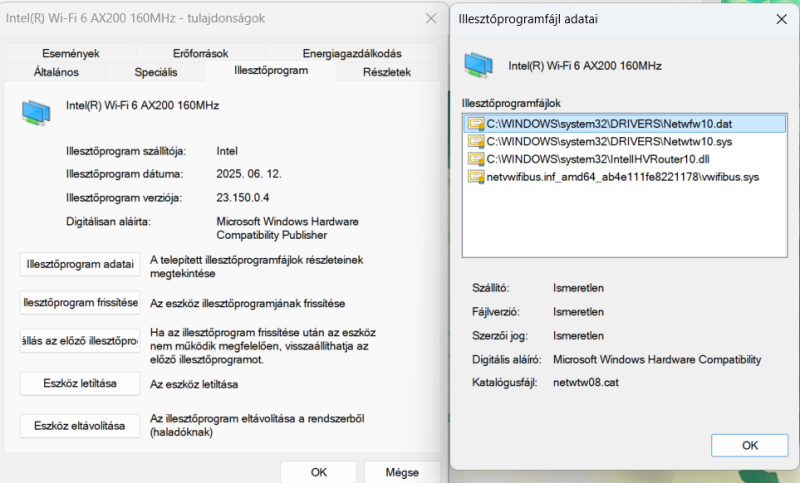Screen dimensions: 800x483
Task: Select the Netwtw10.sys file row
Action: [625, 141]
